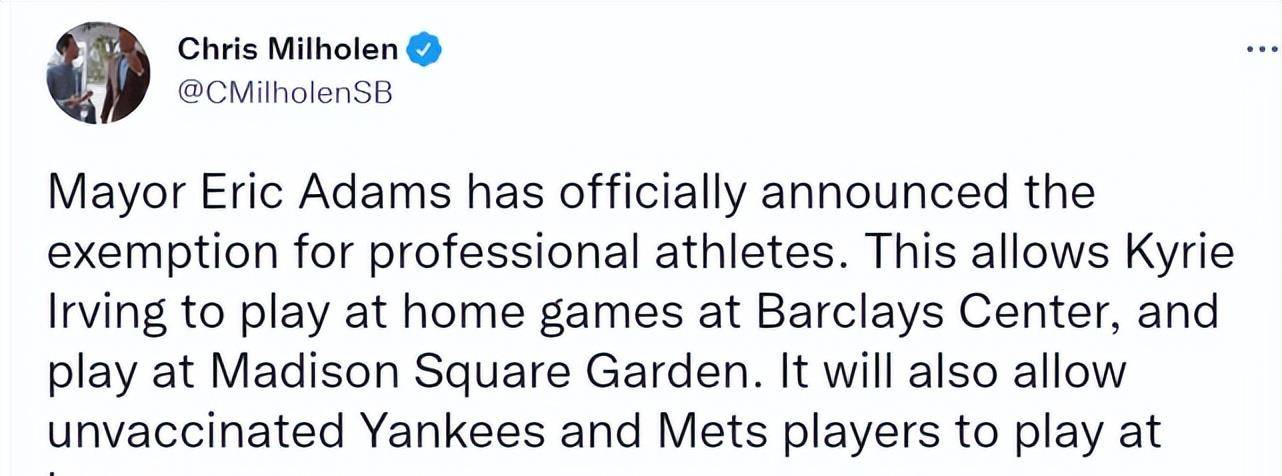Click the Chris Milholen display name
The height and width of the screenshot is (476, 1282).
pos(290,49)
